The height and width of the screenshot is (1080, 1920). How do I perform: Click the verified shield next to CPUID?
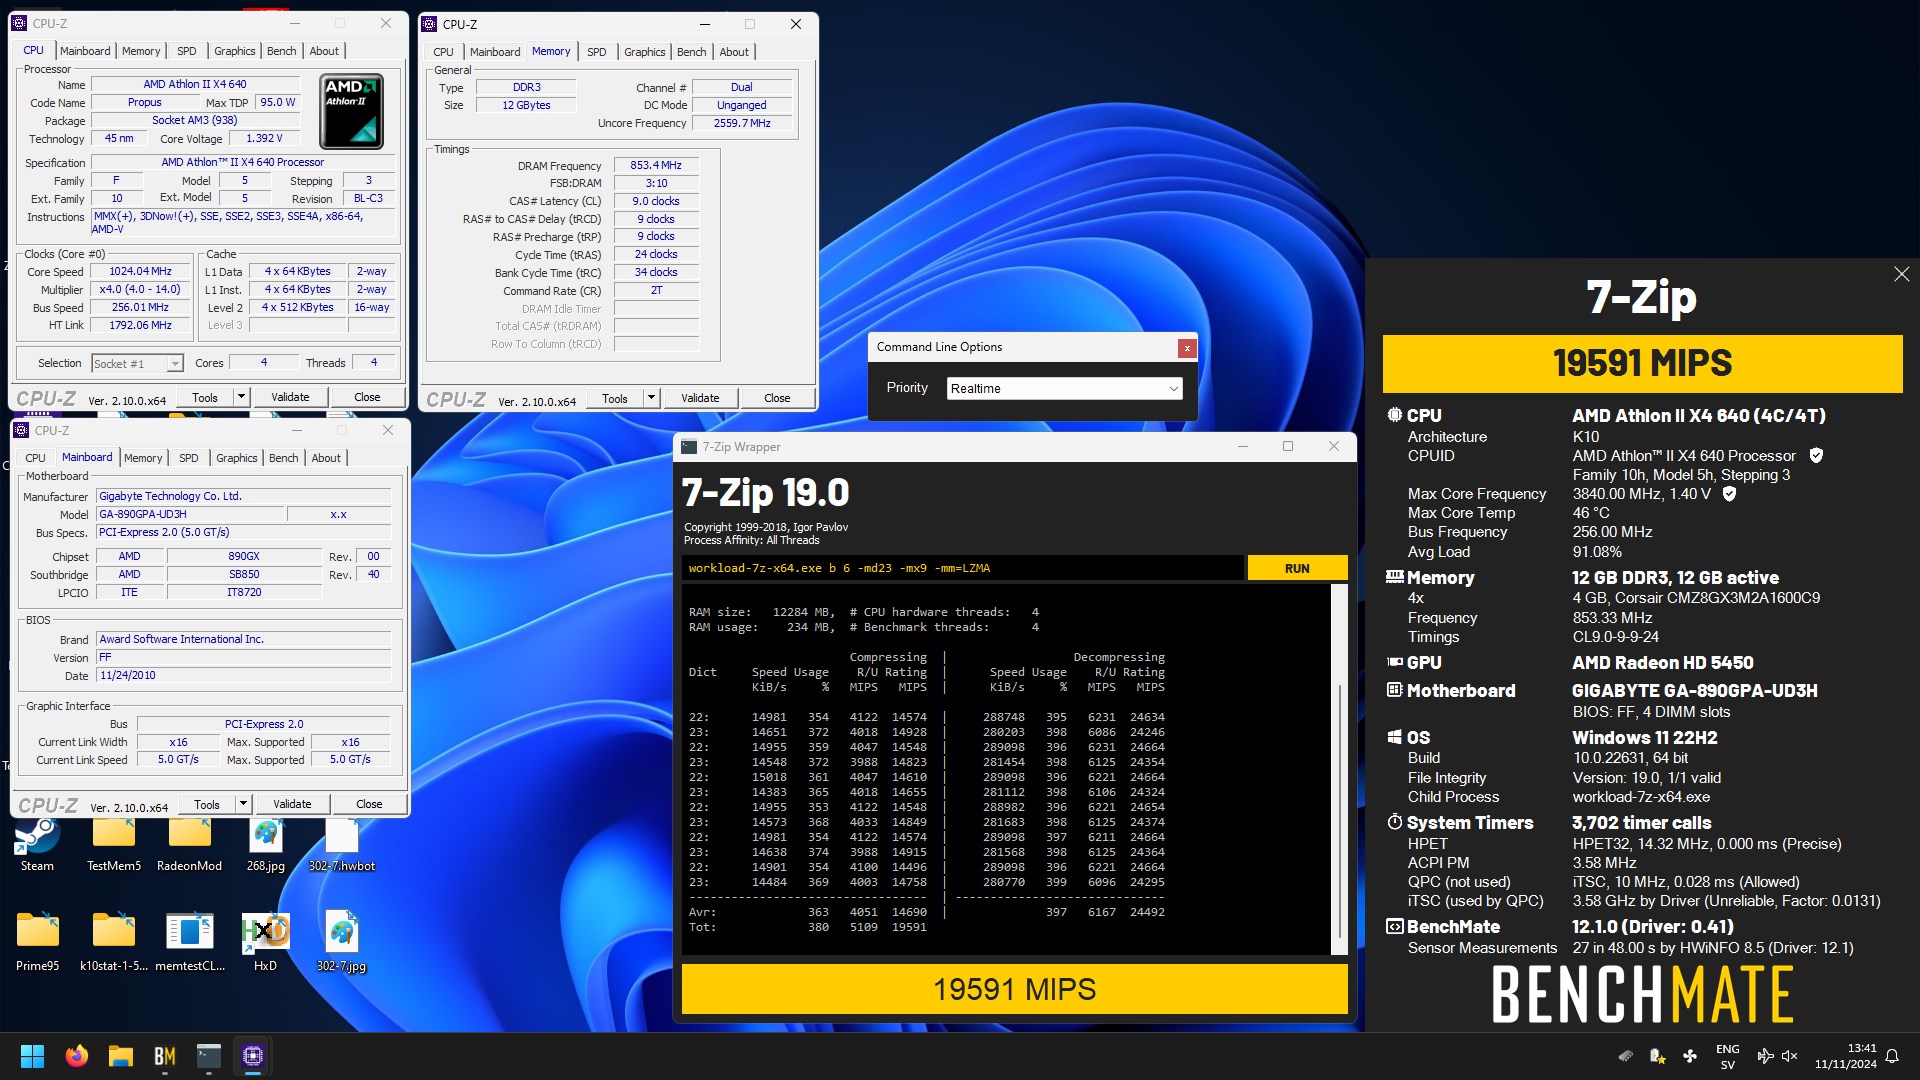point(1817,456)
